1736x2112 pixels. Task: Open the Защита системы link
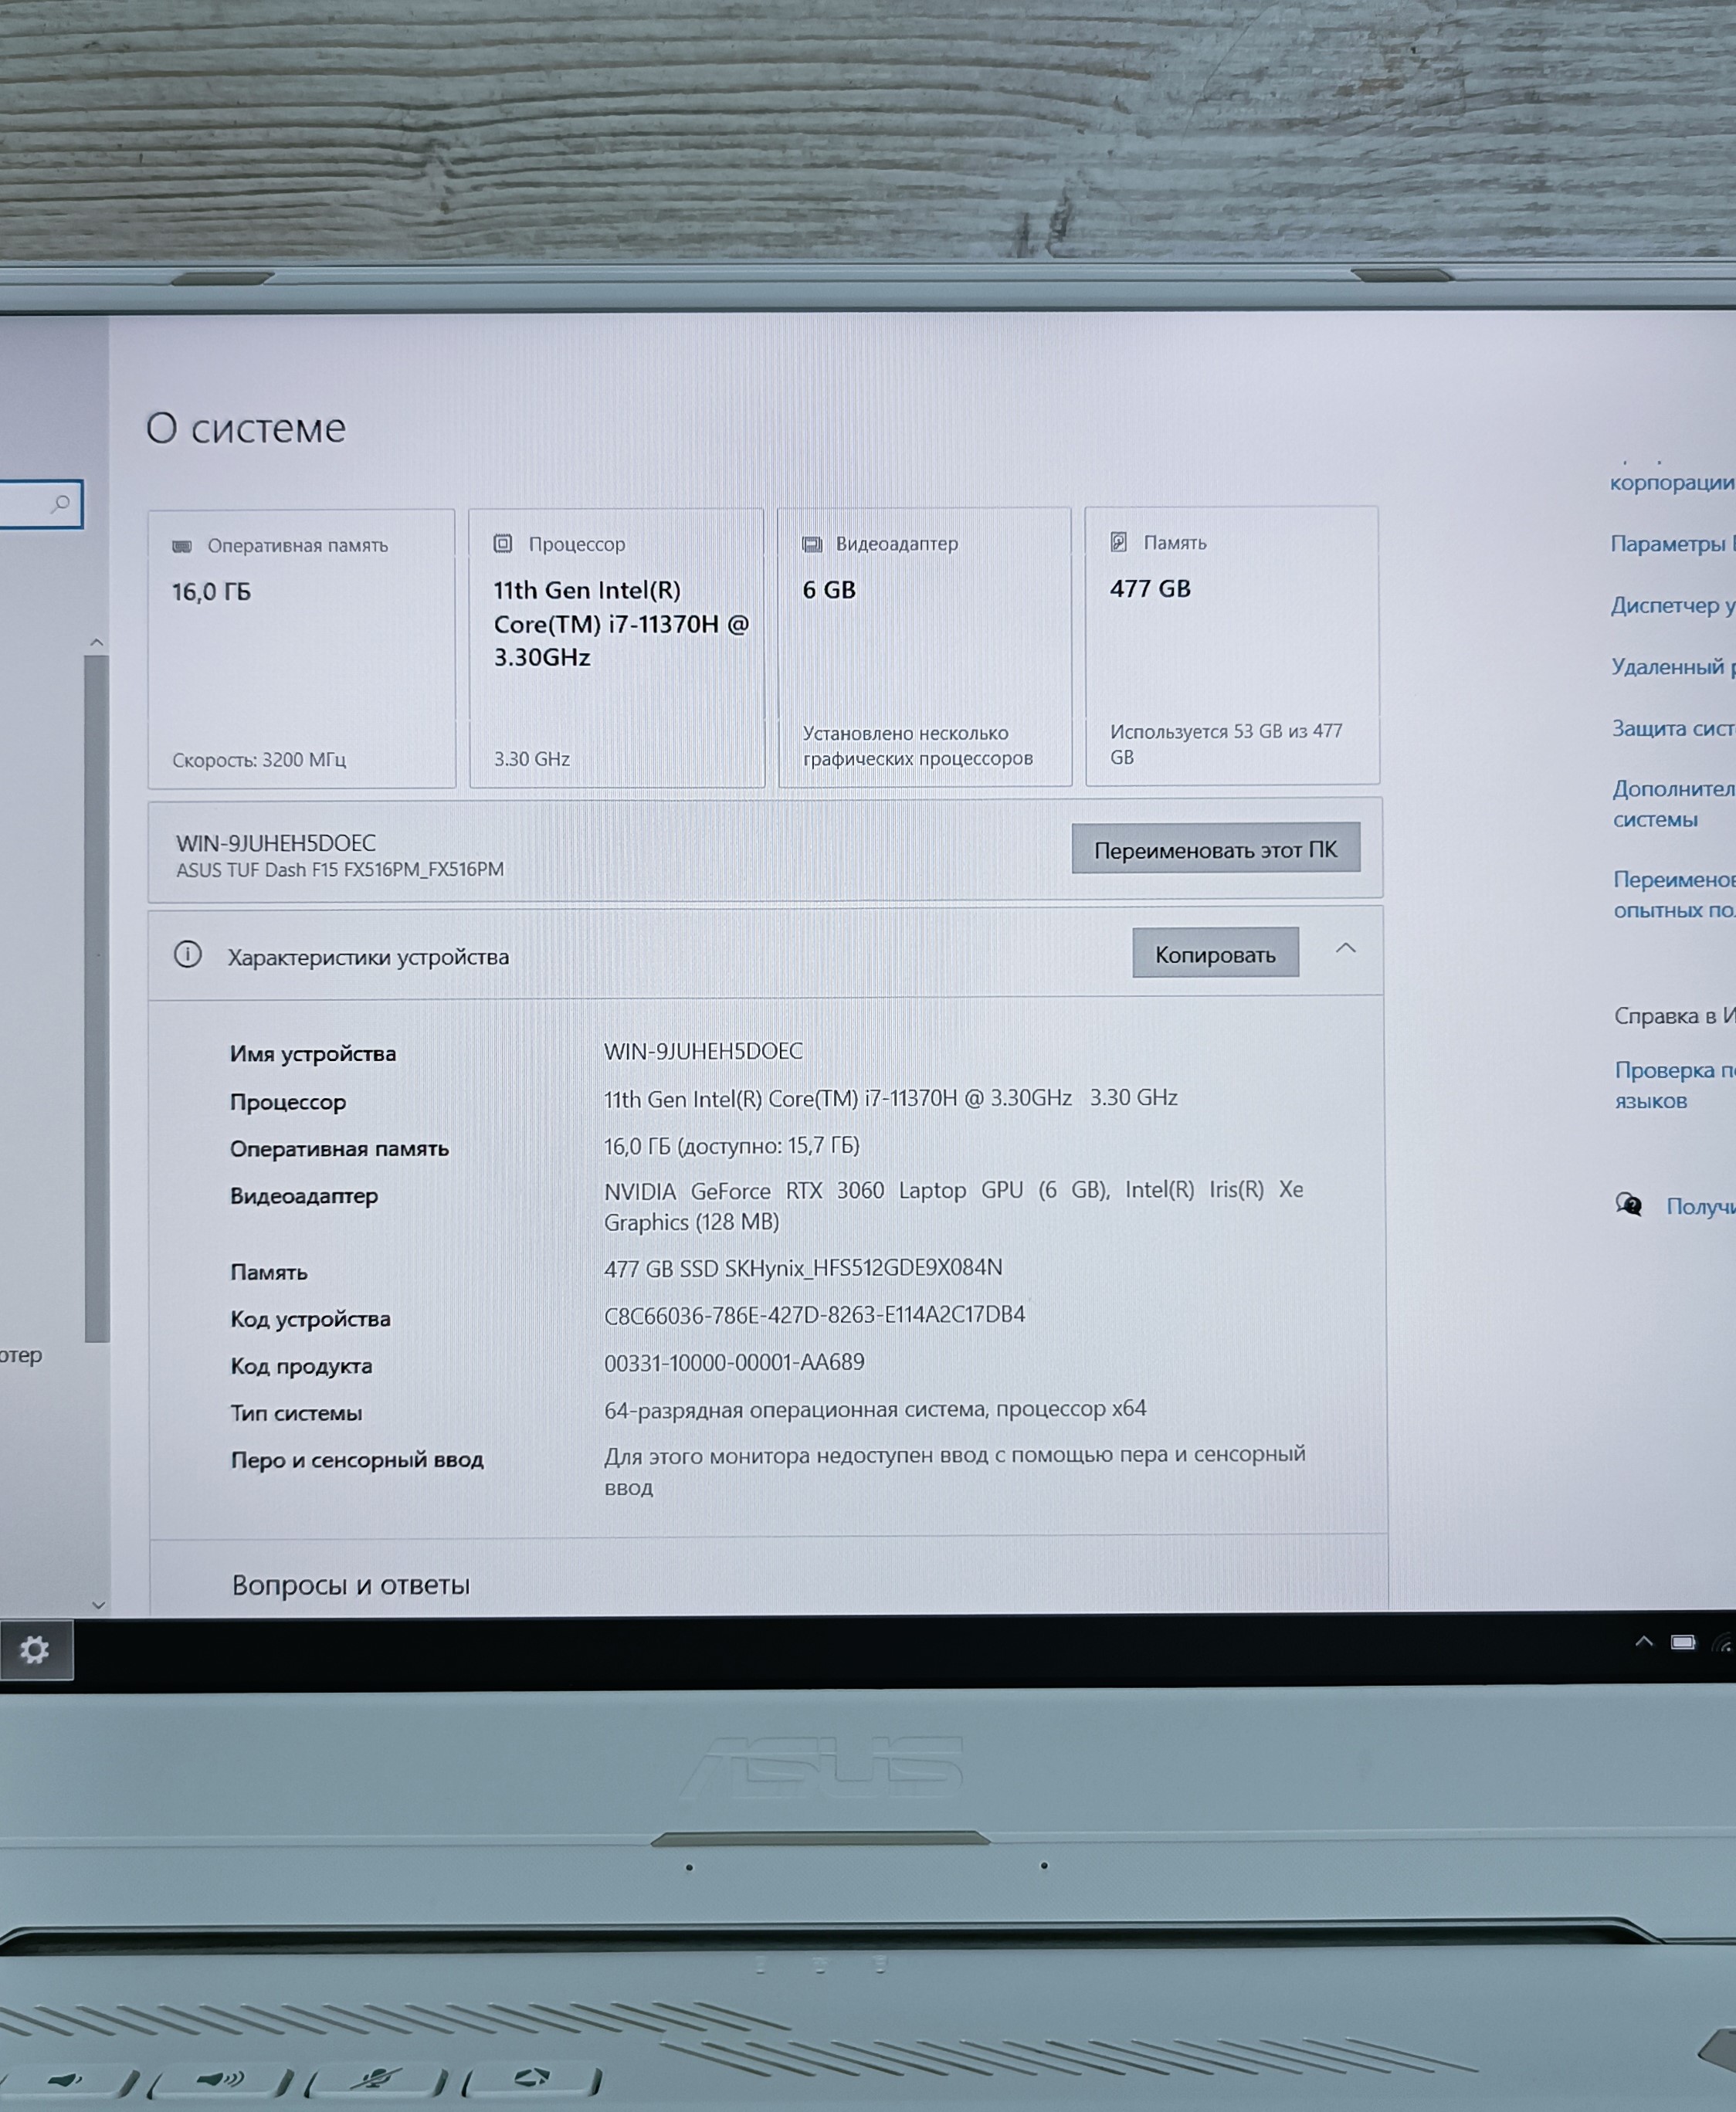coord(1672,728)
